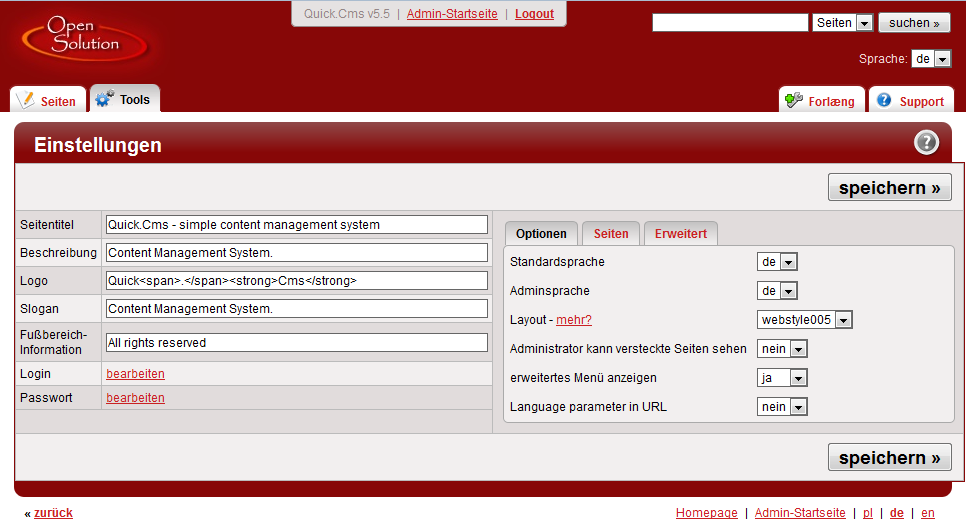
Task: Switch to the Optionen settings tab
Action: [x=541, y=233]
